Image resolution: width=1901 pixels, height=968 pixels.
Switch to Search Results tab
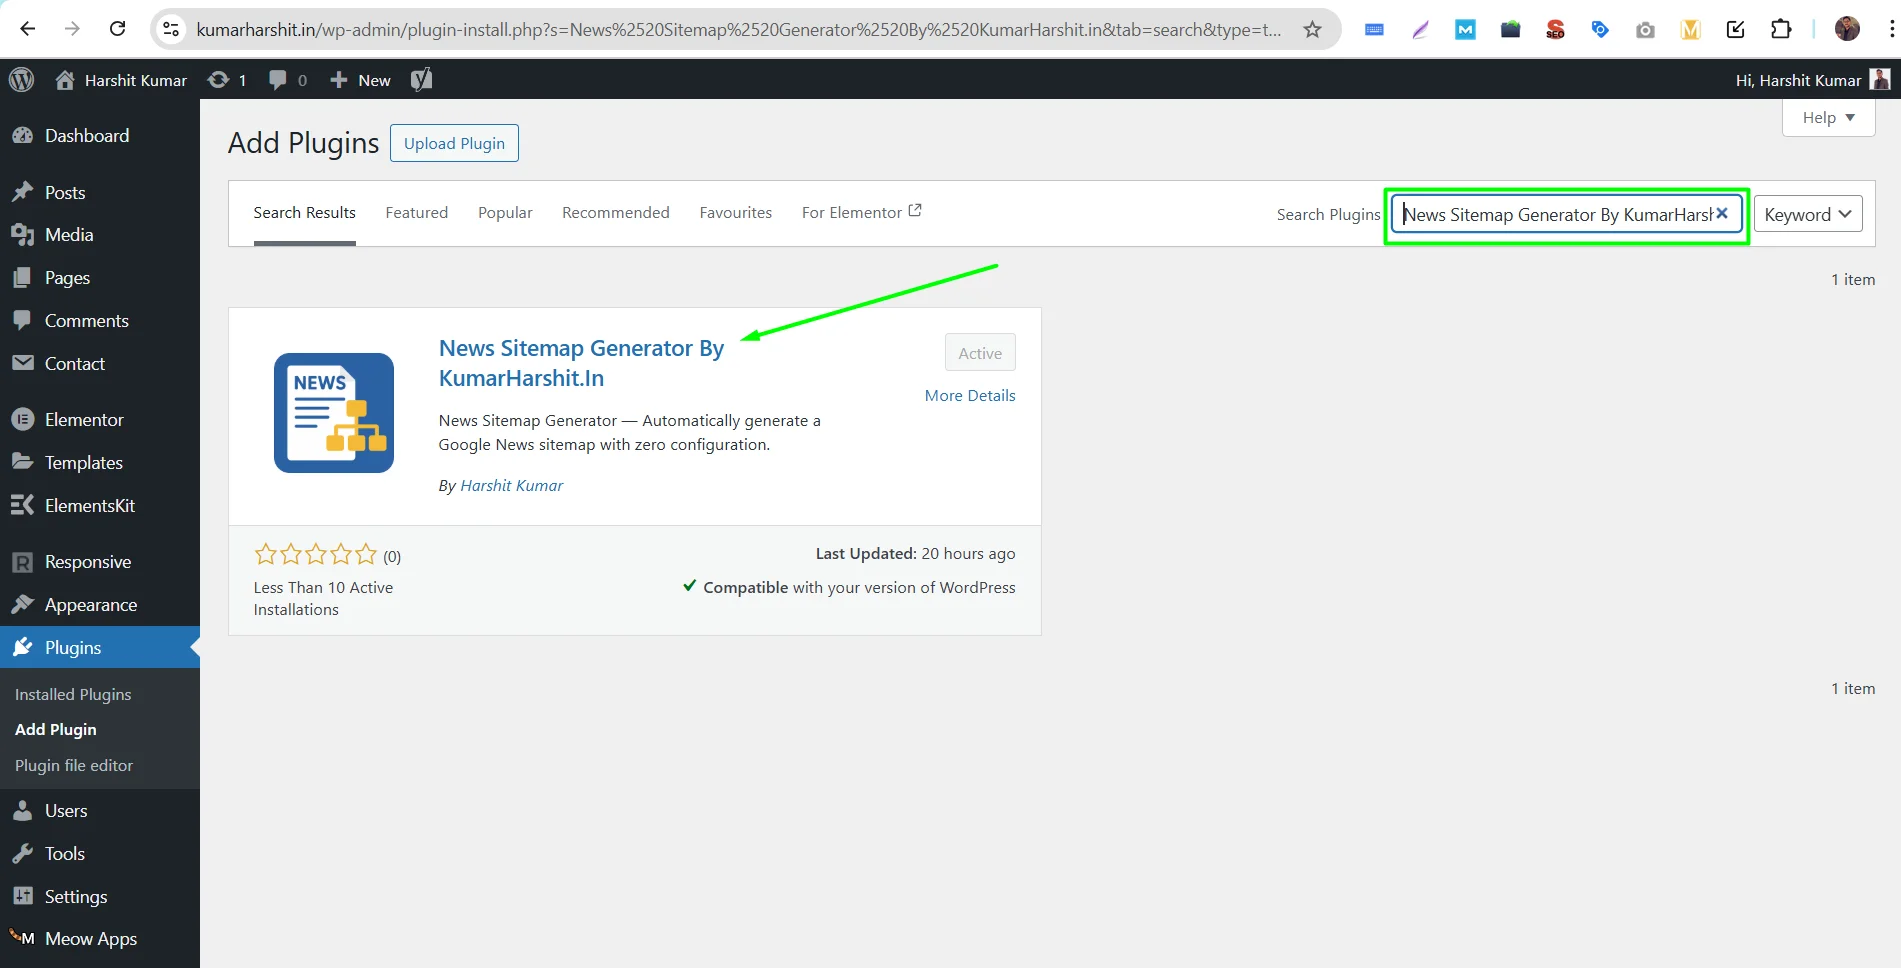pyautogui.click(x=305, y=213)
